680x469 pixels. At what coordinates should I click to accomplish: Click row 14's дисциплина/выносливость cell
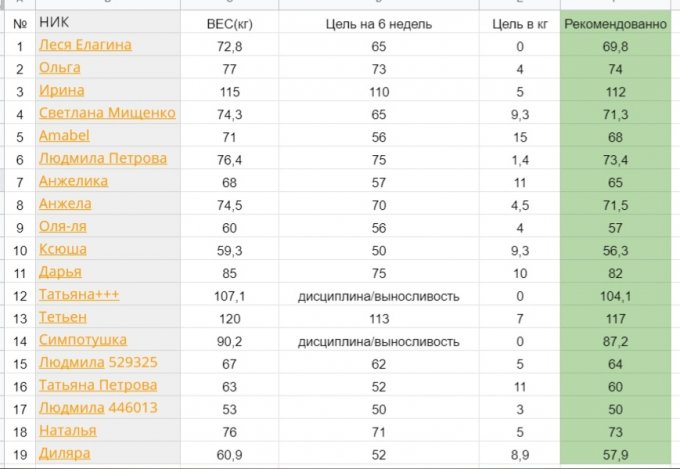click(379, 340)
